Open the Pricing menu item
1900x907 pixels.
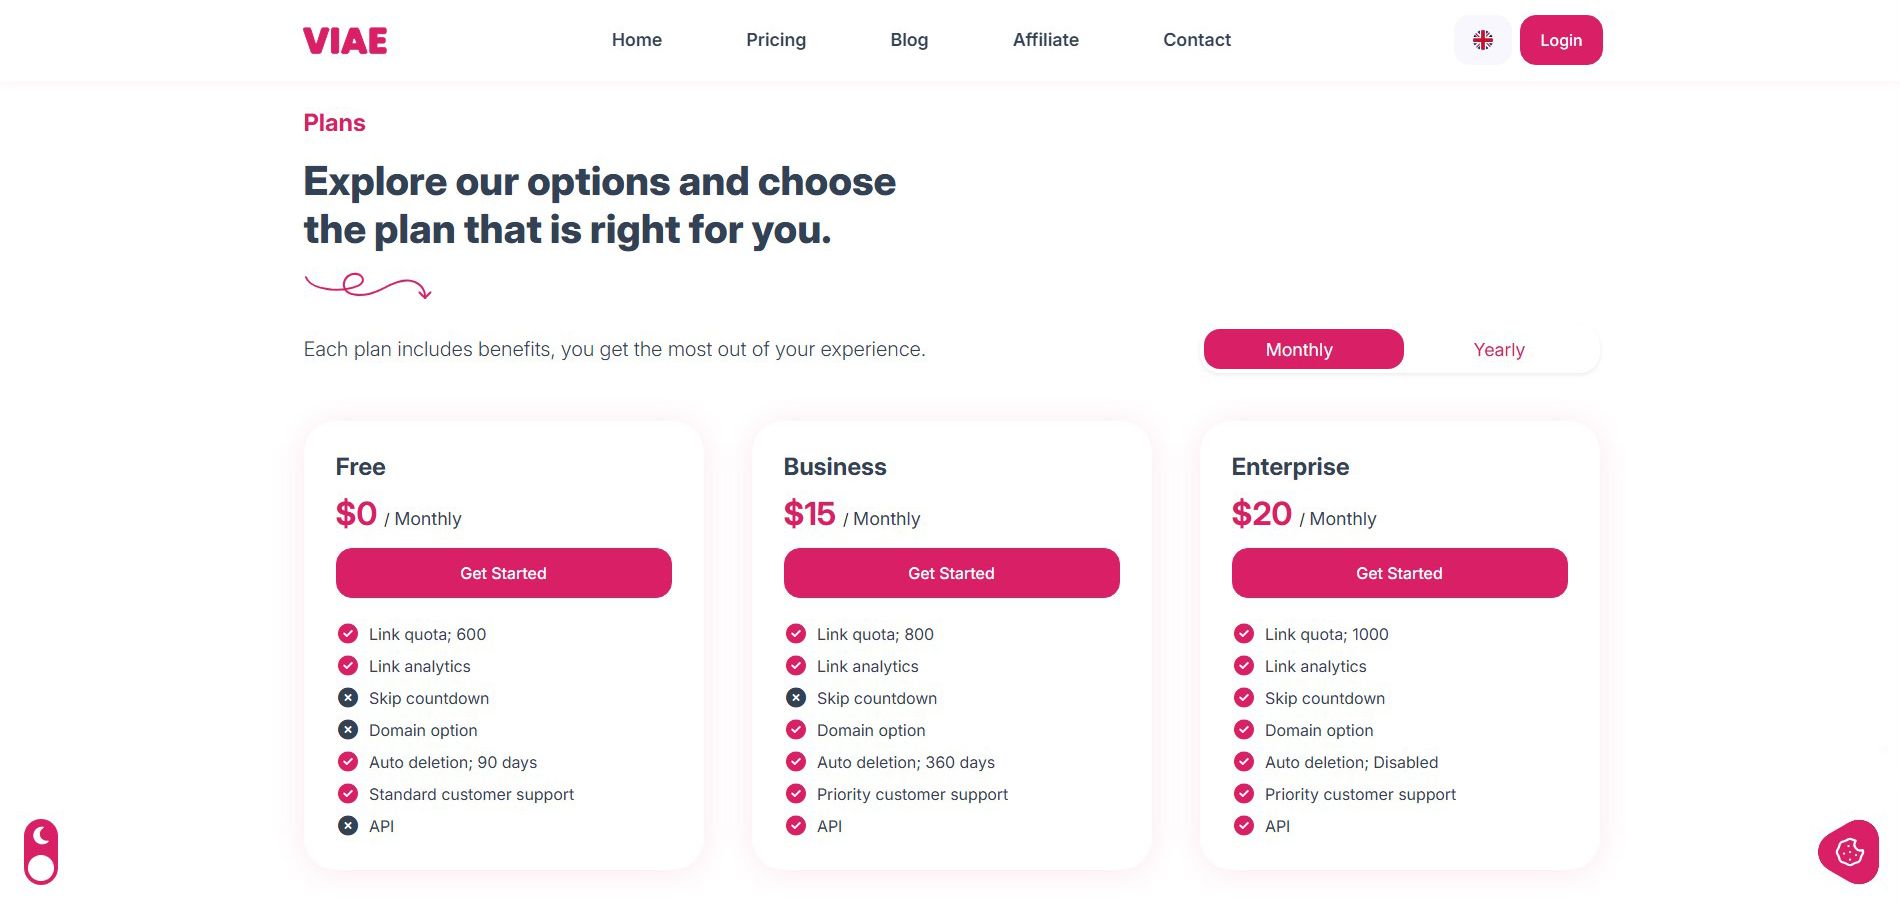pyautogui.click(x=776, y=40)
